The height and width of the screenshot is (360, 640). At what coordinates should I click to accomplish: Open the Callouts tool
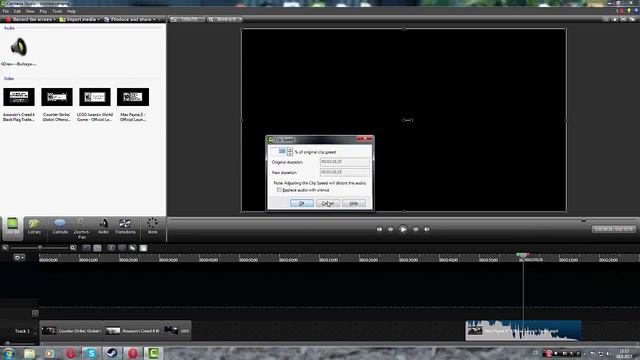pos(60,227)
